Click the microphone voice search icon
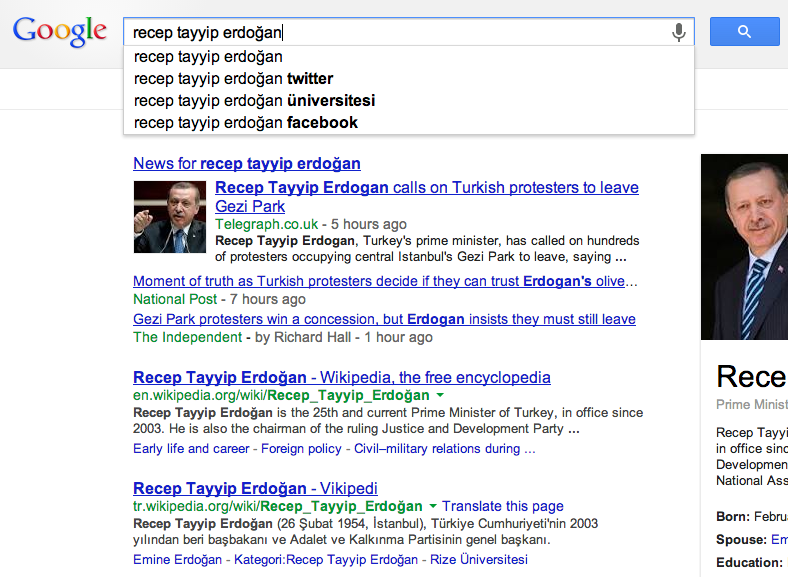788x577 pixels. (678, 32)
